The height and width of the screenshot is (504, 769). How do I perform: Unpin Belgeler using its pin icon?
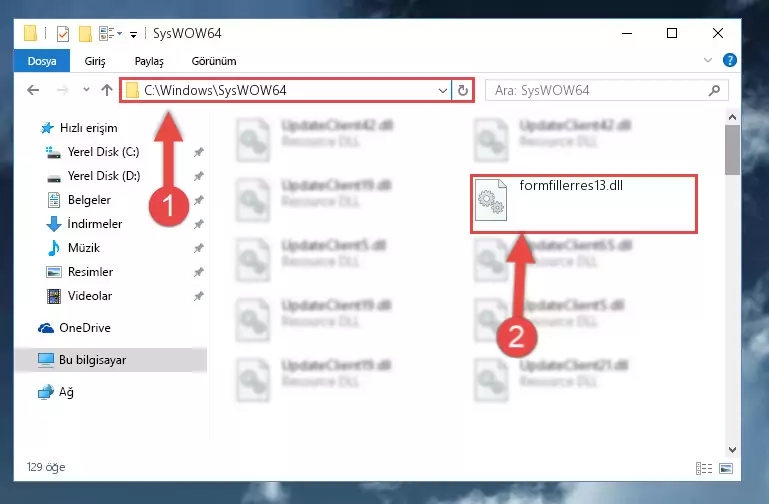click(x=199, y=200)
